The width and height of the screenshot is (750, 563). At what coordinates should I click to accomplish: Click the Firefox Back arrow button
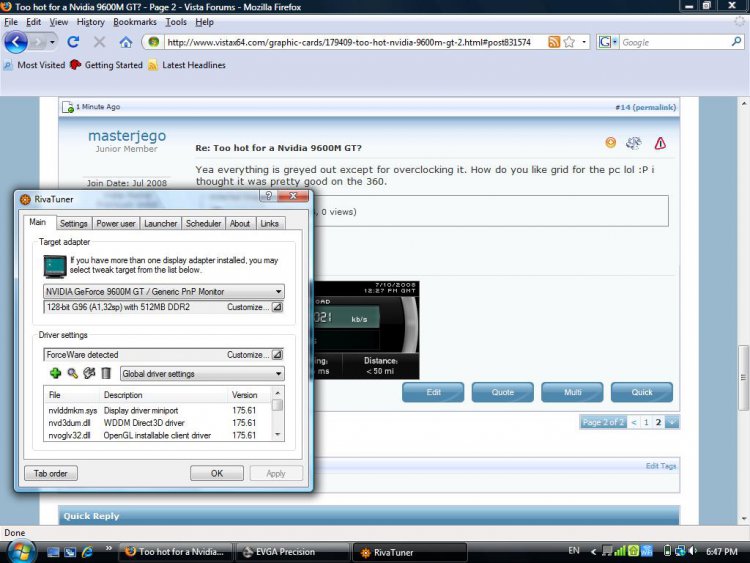16,42
